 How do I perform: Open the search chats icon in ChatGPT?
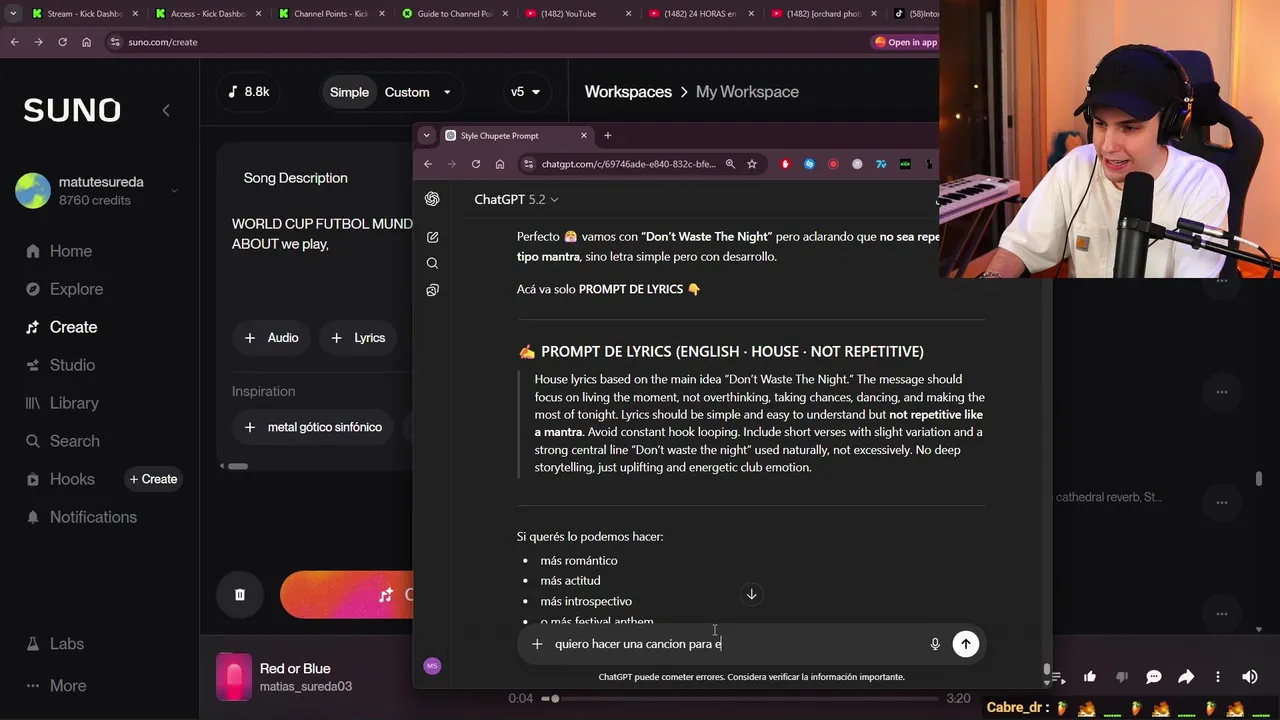click(432, 263)
